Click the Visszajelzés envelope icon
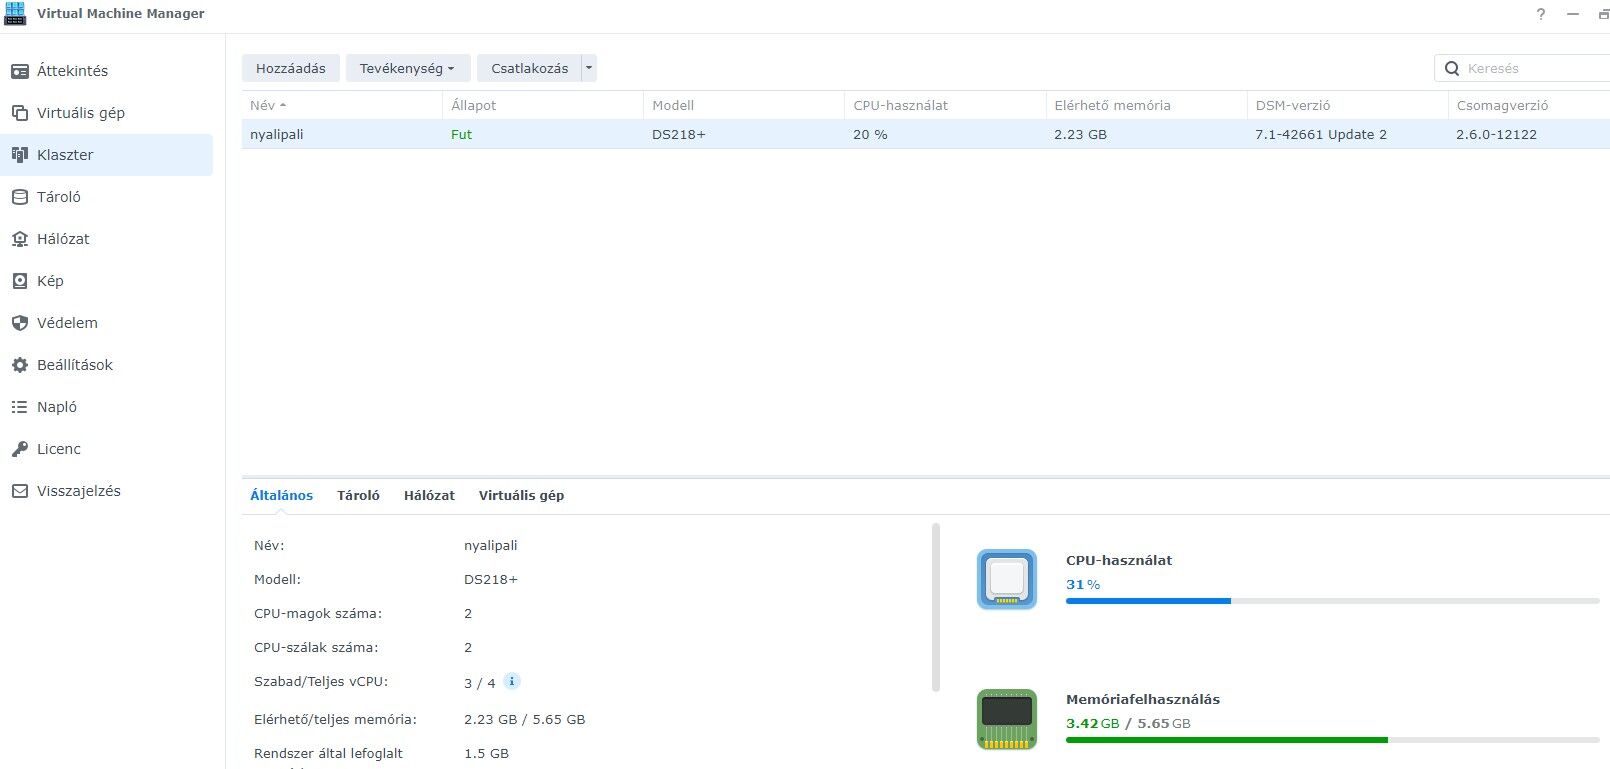Viewport: 1610px width, 769px height. point(20,491)
